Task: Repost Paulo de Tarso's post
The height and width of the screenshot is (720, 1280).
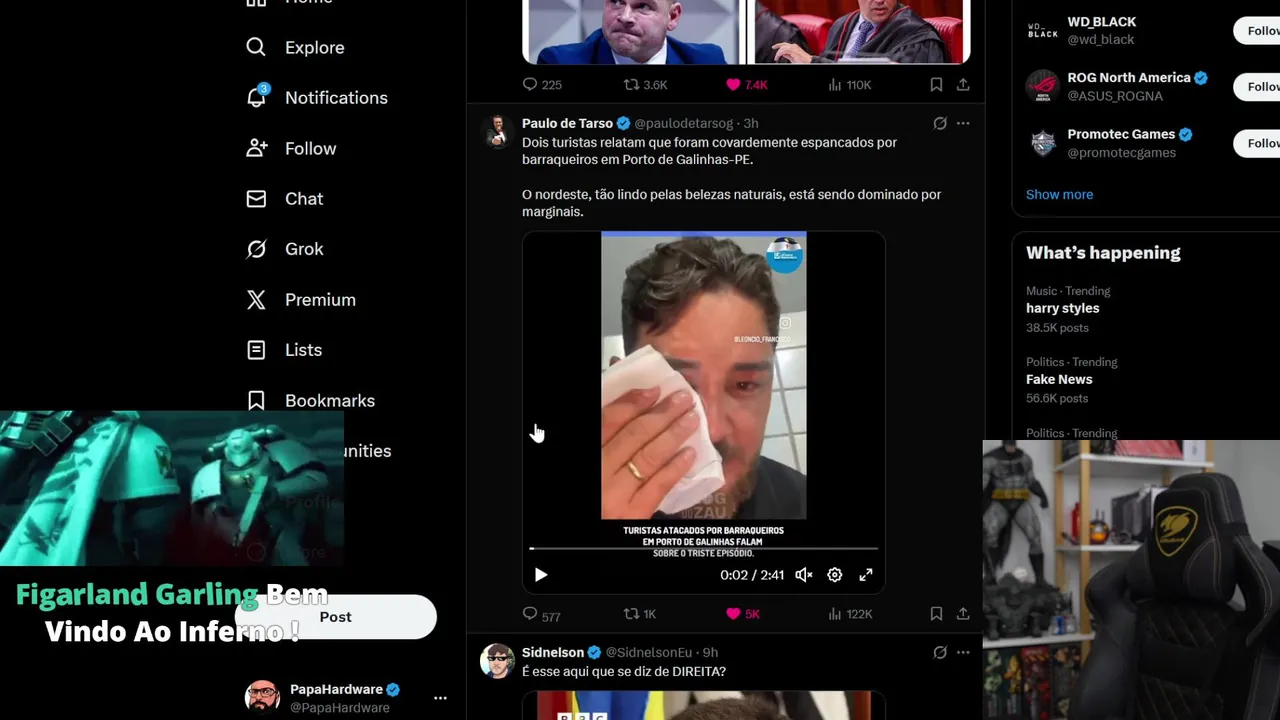Action: point(640,614)
